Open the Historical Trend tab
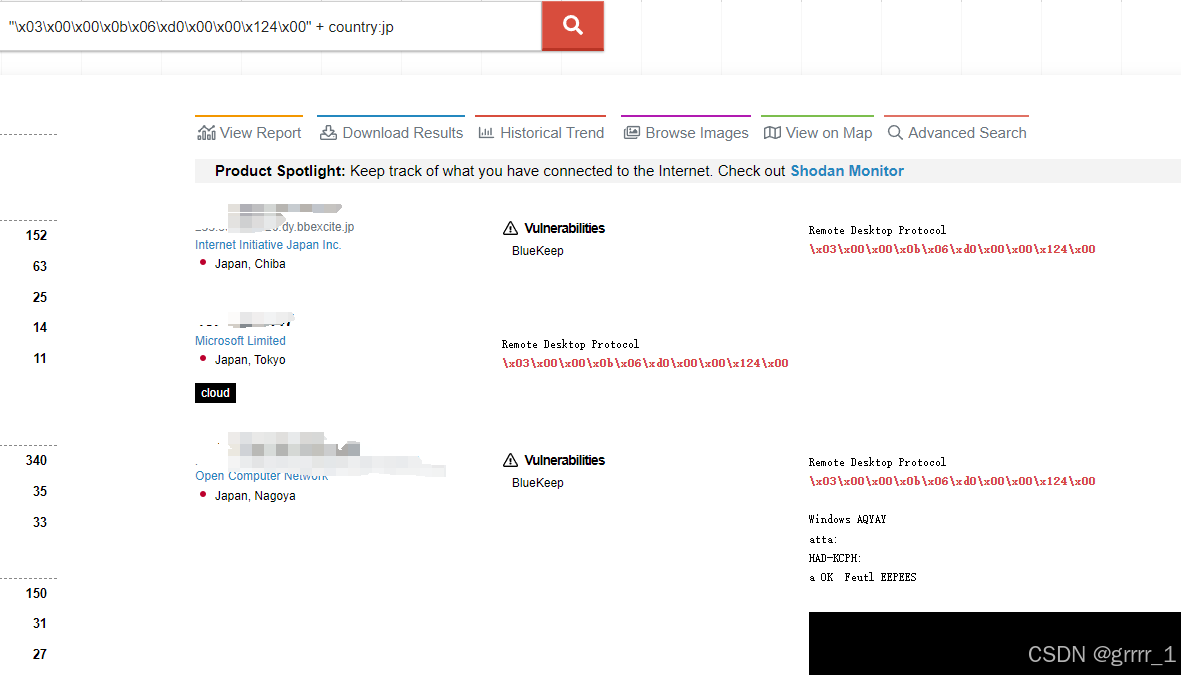This screenshot has height=675, width=1181. [x=541, y=133]
